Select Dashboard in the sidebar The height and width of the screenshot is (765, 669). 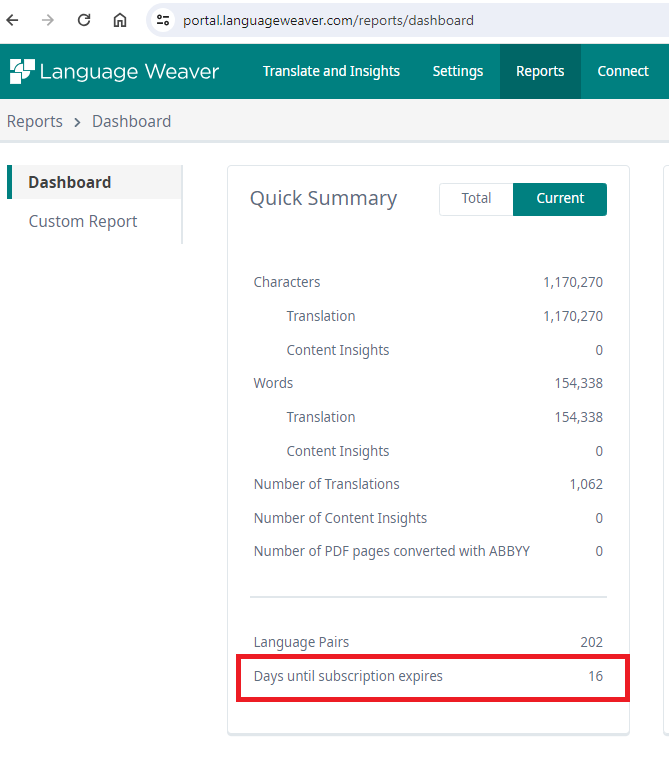[95, 182]
